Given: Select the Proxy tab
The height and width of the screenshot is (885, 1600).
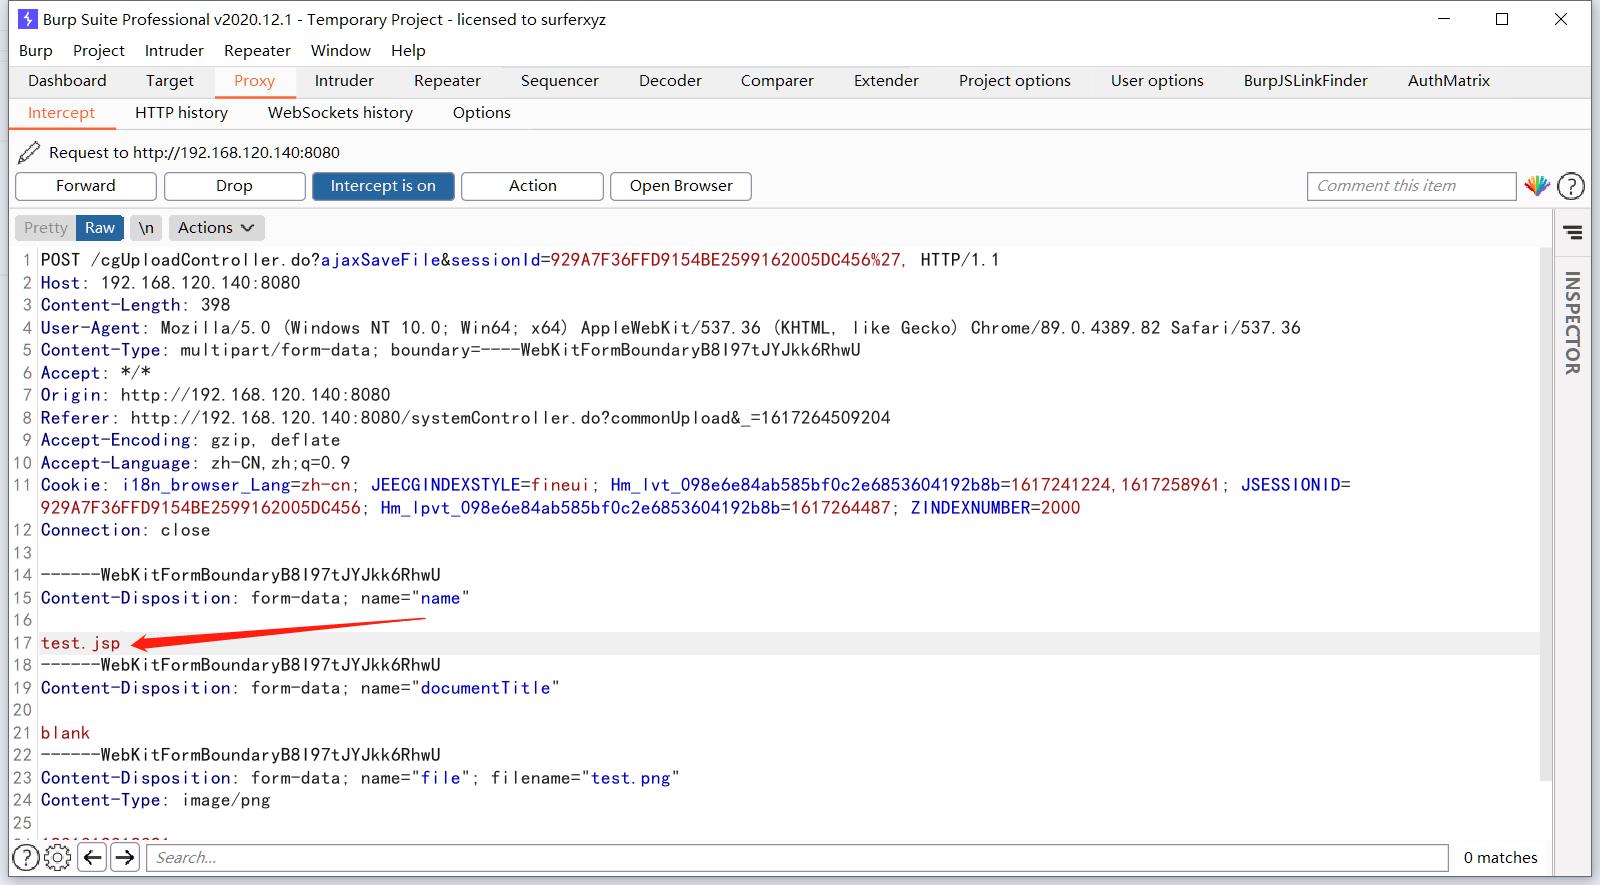Looking at the screenshot, I should 255,81.
